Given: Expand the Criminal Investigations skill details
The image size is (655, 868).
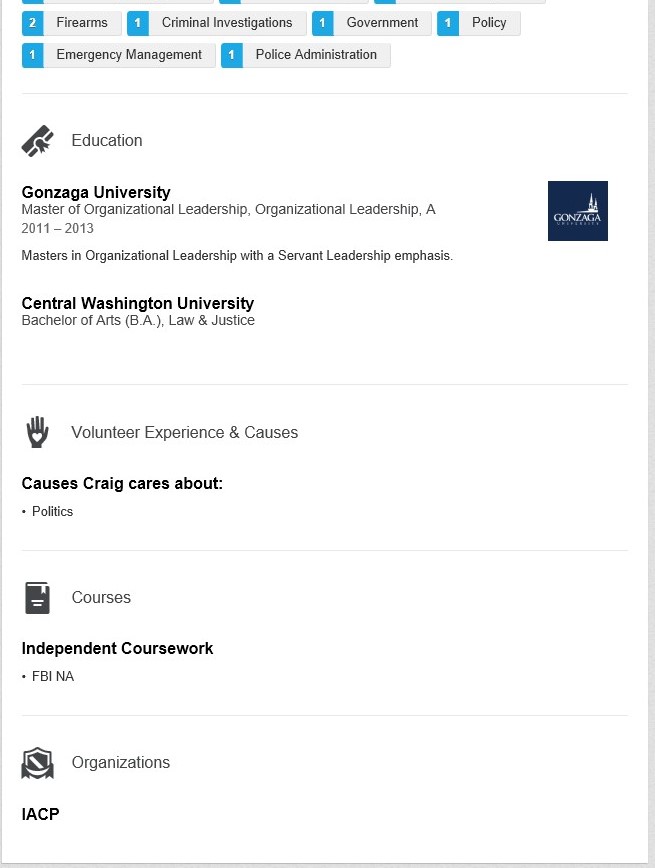Looking at the screenshot, I should click(x=228, y=22).
